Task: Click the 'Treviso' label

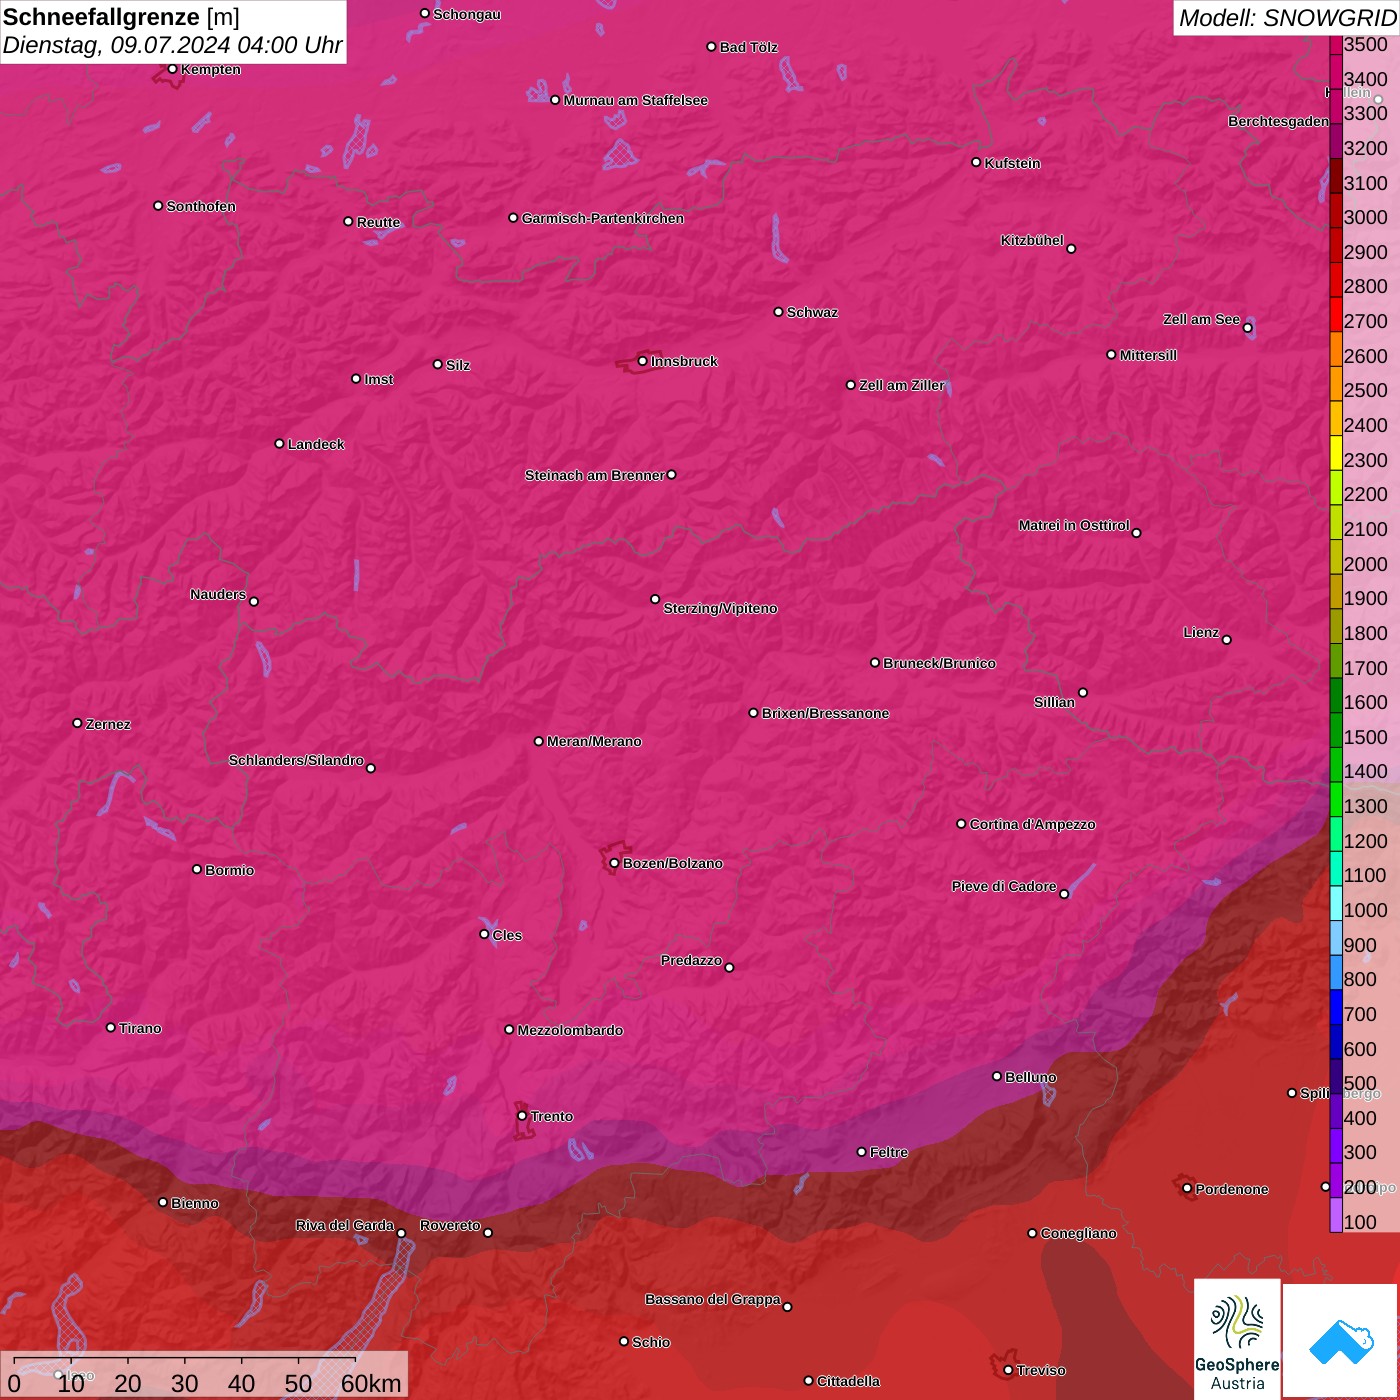Action: click(1041, 1370)
